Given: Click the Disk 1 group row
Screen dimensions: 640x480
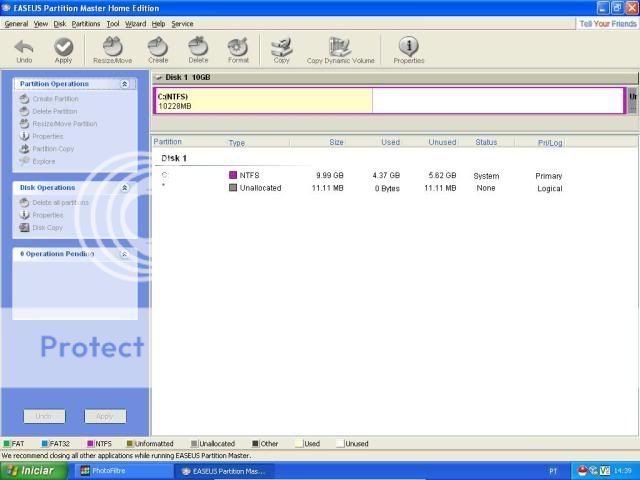Looking at the screenshot, I should (x=174, y=158).
